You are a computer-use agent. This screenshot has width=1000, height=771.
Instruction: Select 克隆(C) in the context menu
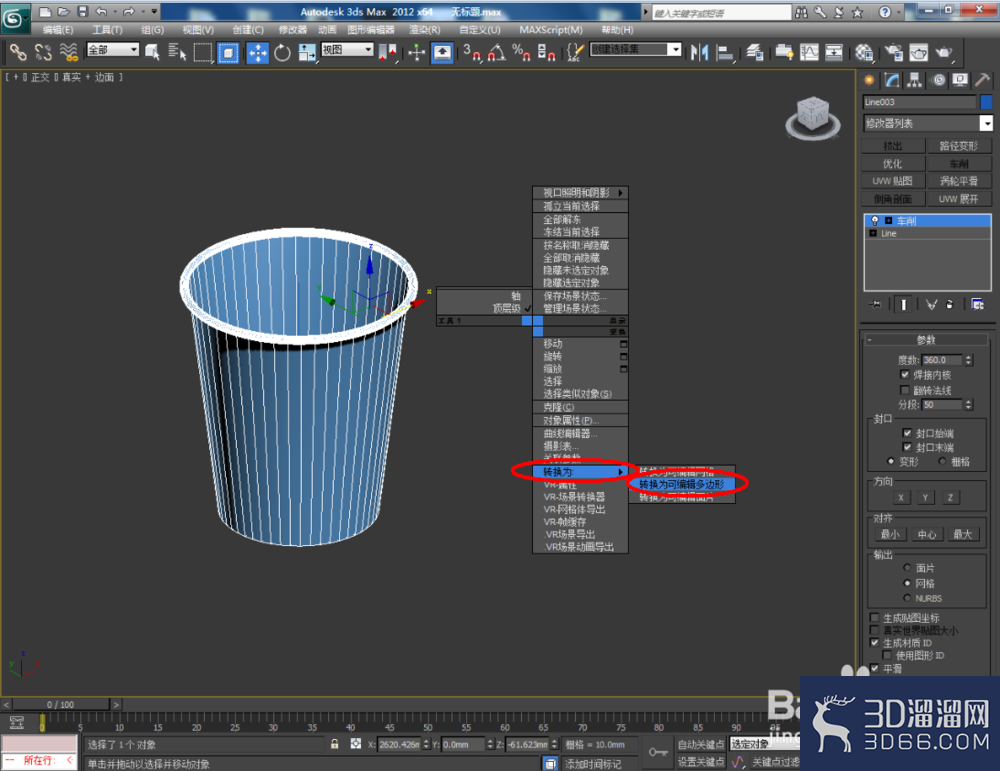(x=580, y=407)
